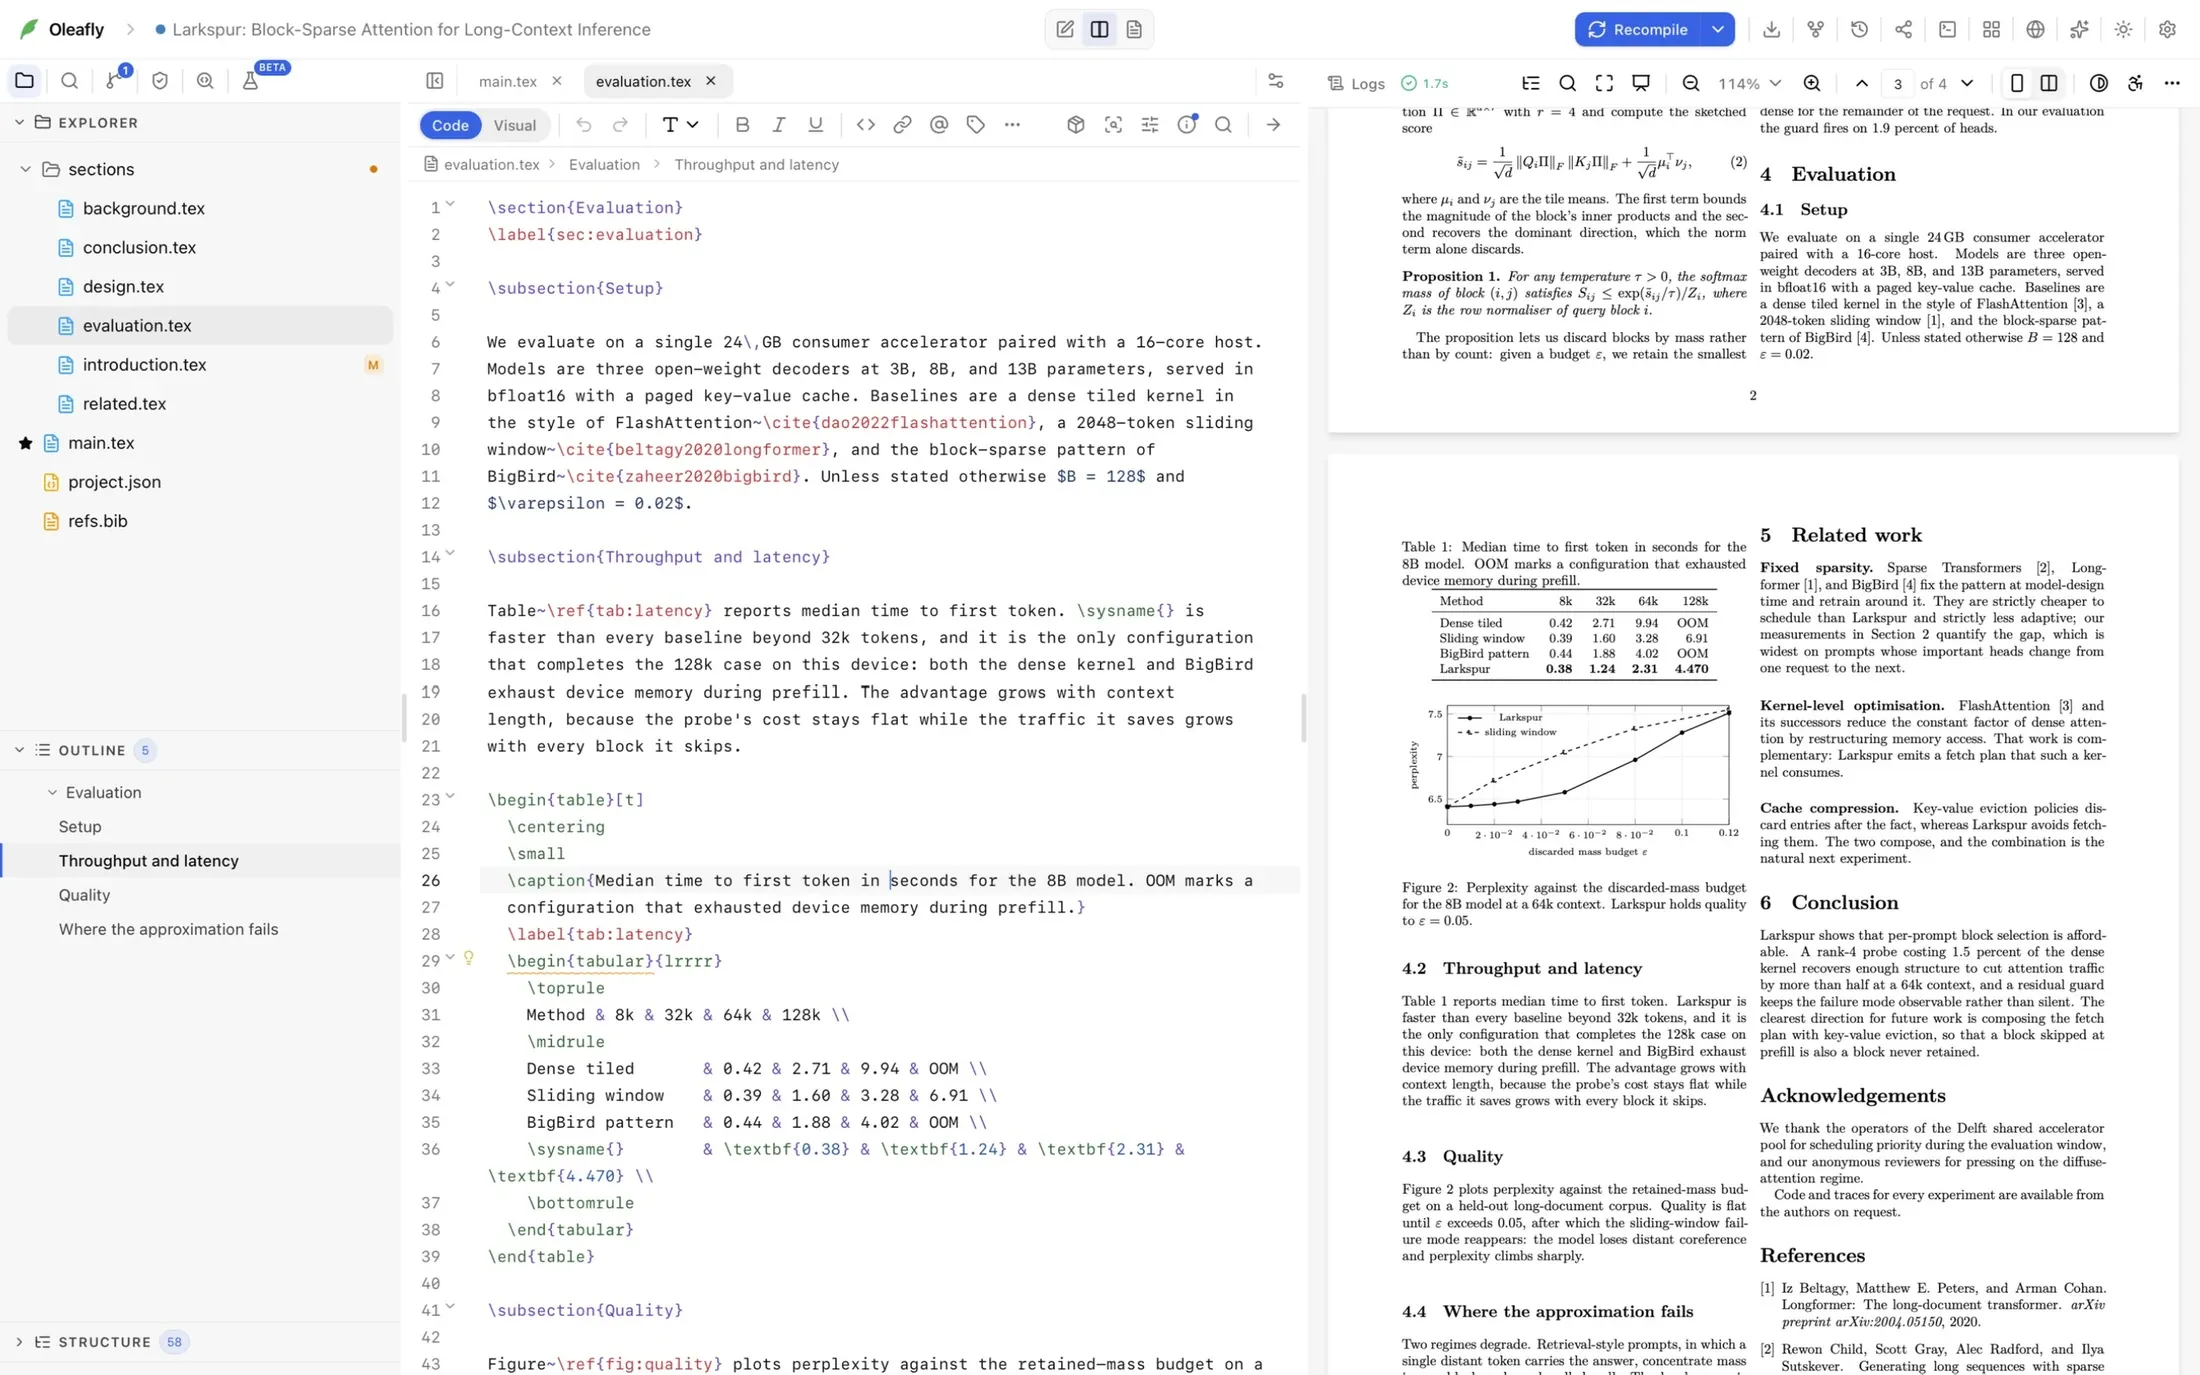Open the beta labs flask icon
The height and width of the screenshot is (1375, 2200).
tap(250, 80)
